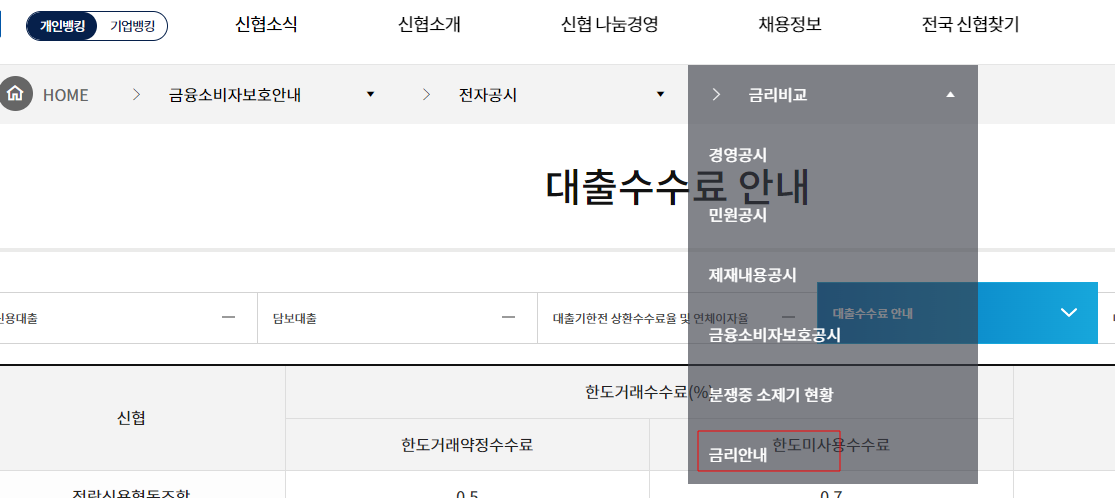This screenshot has height=498, width=1115.
Task: Click the 대출수수료 안내 page title
Action: (x=678, y=187)
